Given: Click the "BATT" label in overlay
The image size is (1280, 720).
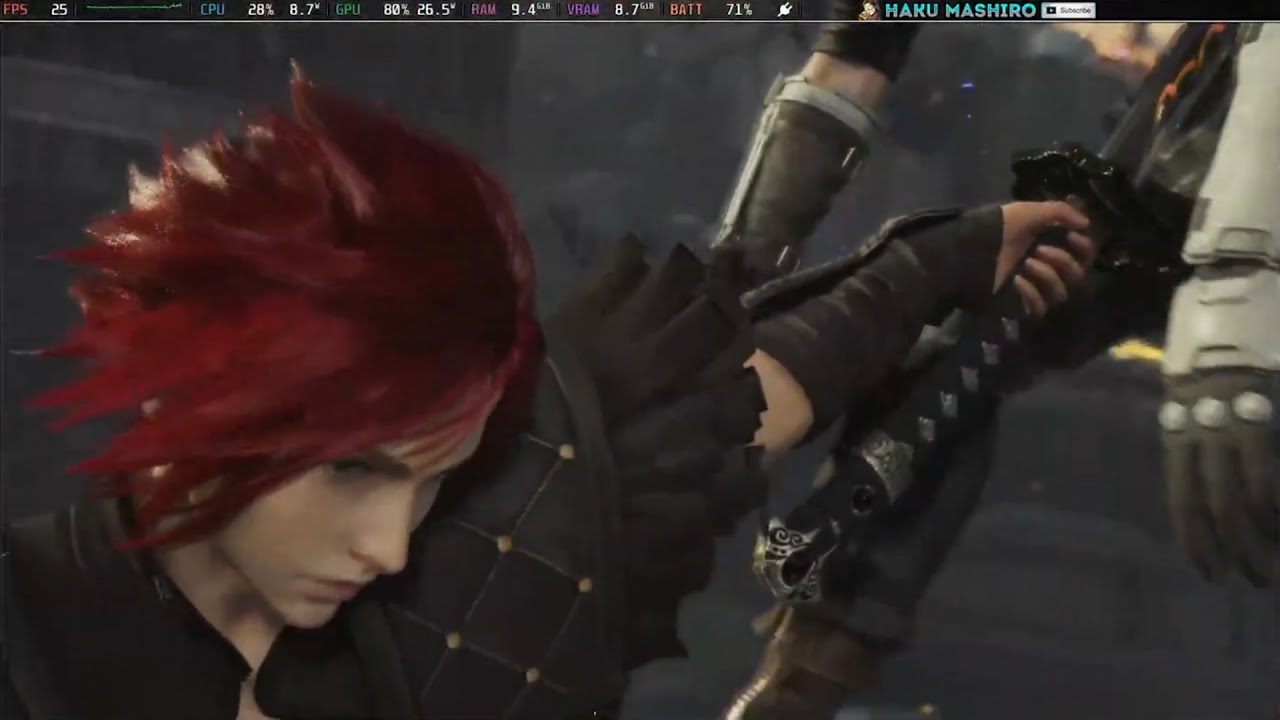Looking at the screenshot, I should (686, 10).
